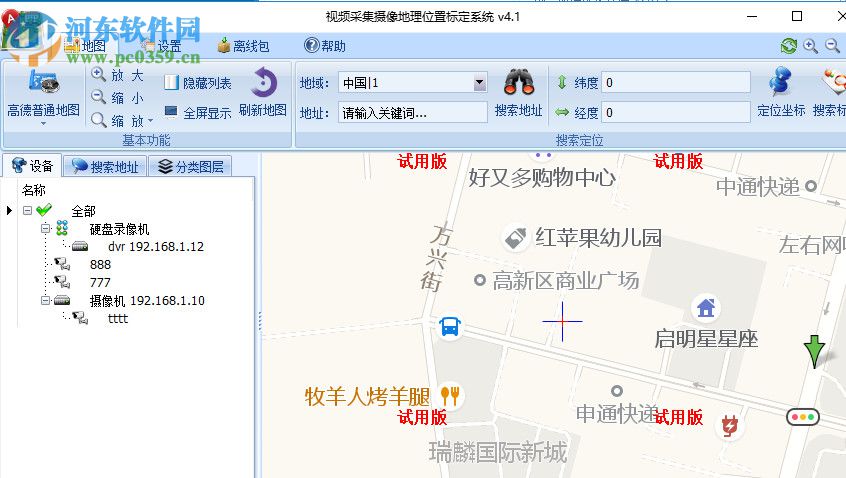Click the 申通快递 map label

click(617, 414)
